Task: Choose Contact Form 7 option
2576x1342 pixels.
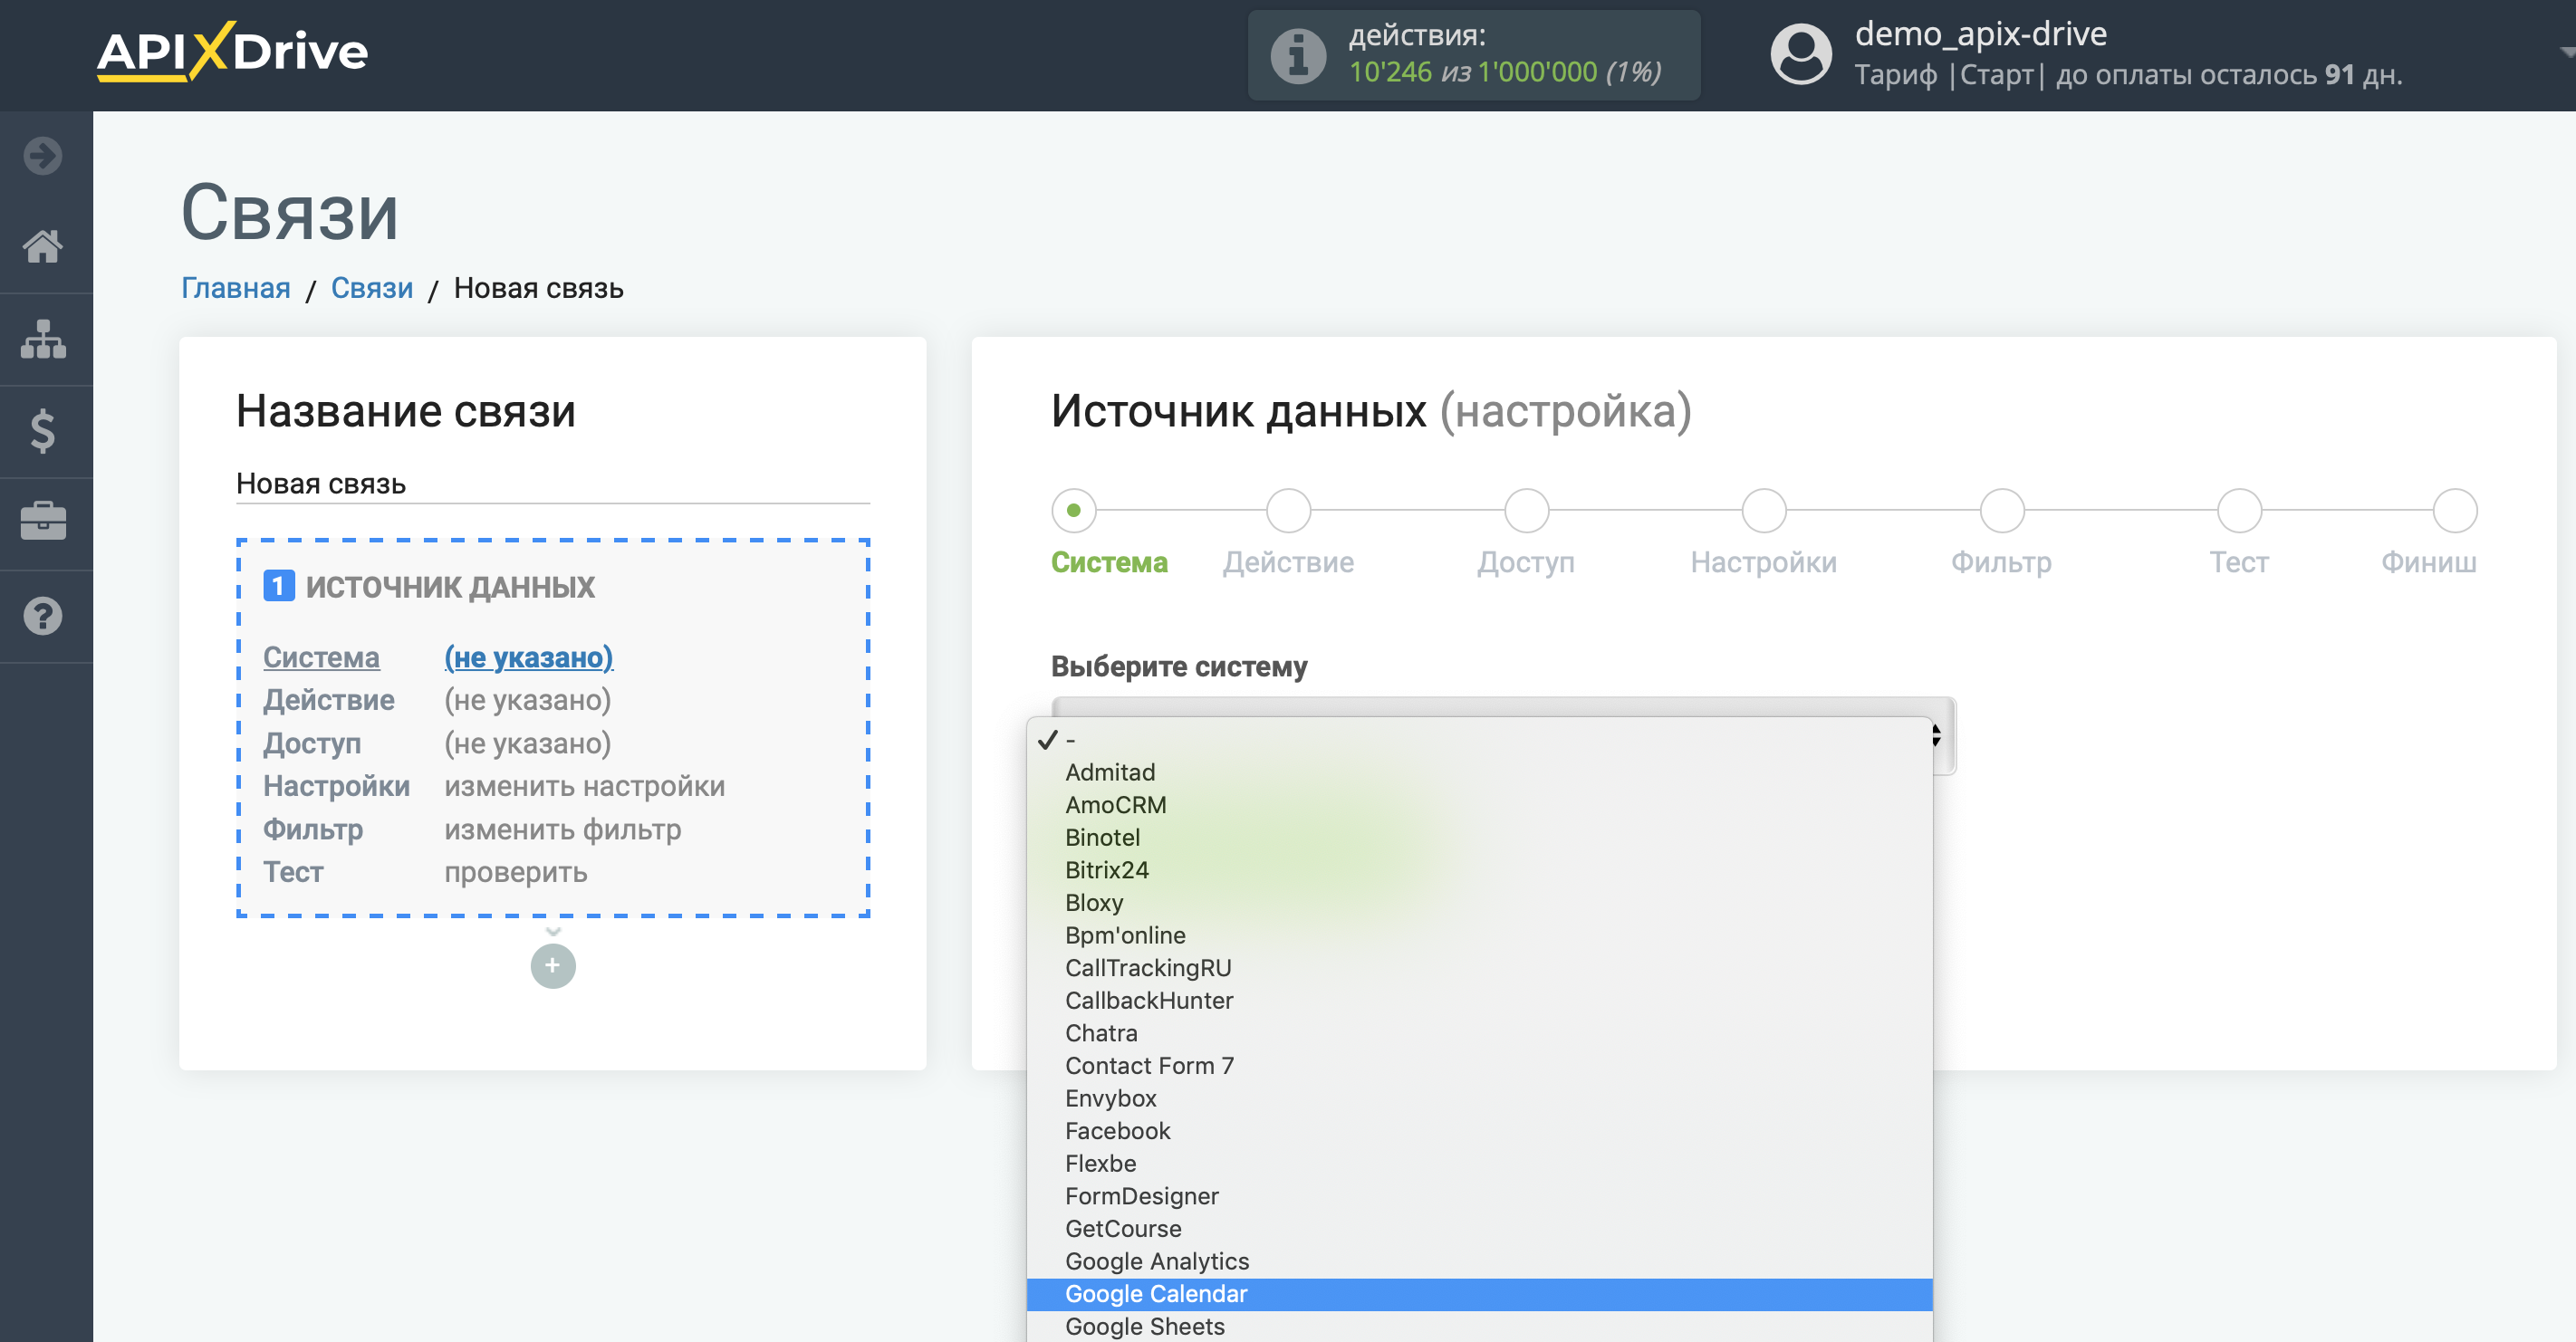Action: pyautogui.click(x=1480, y=1066)
